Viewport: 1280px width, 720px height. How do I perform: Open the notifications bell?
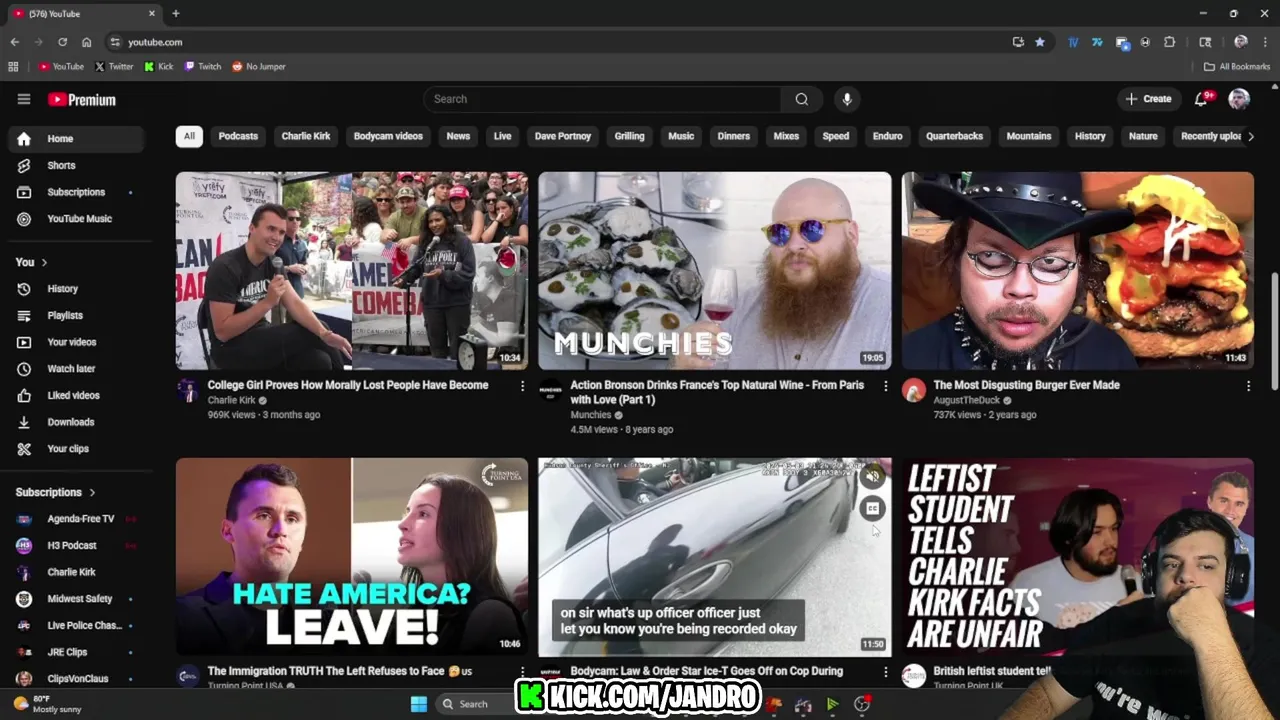1201,99
